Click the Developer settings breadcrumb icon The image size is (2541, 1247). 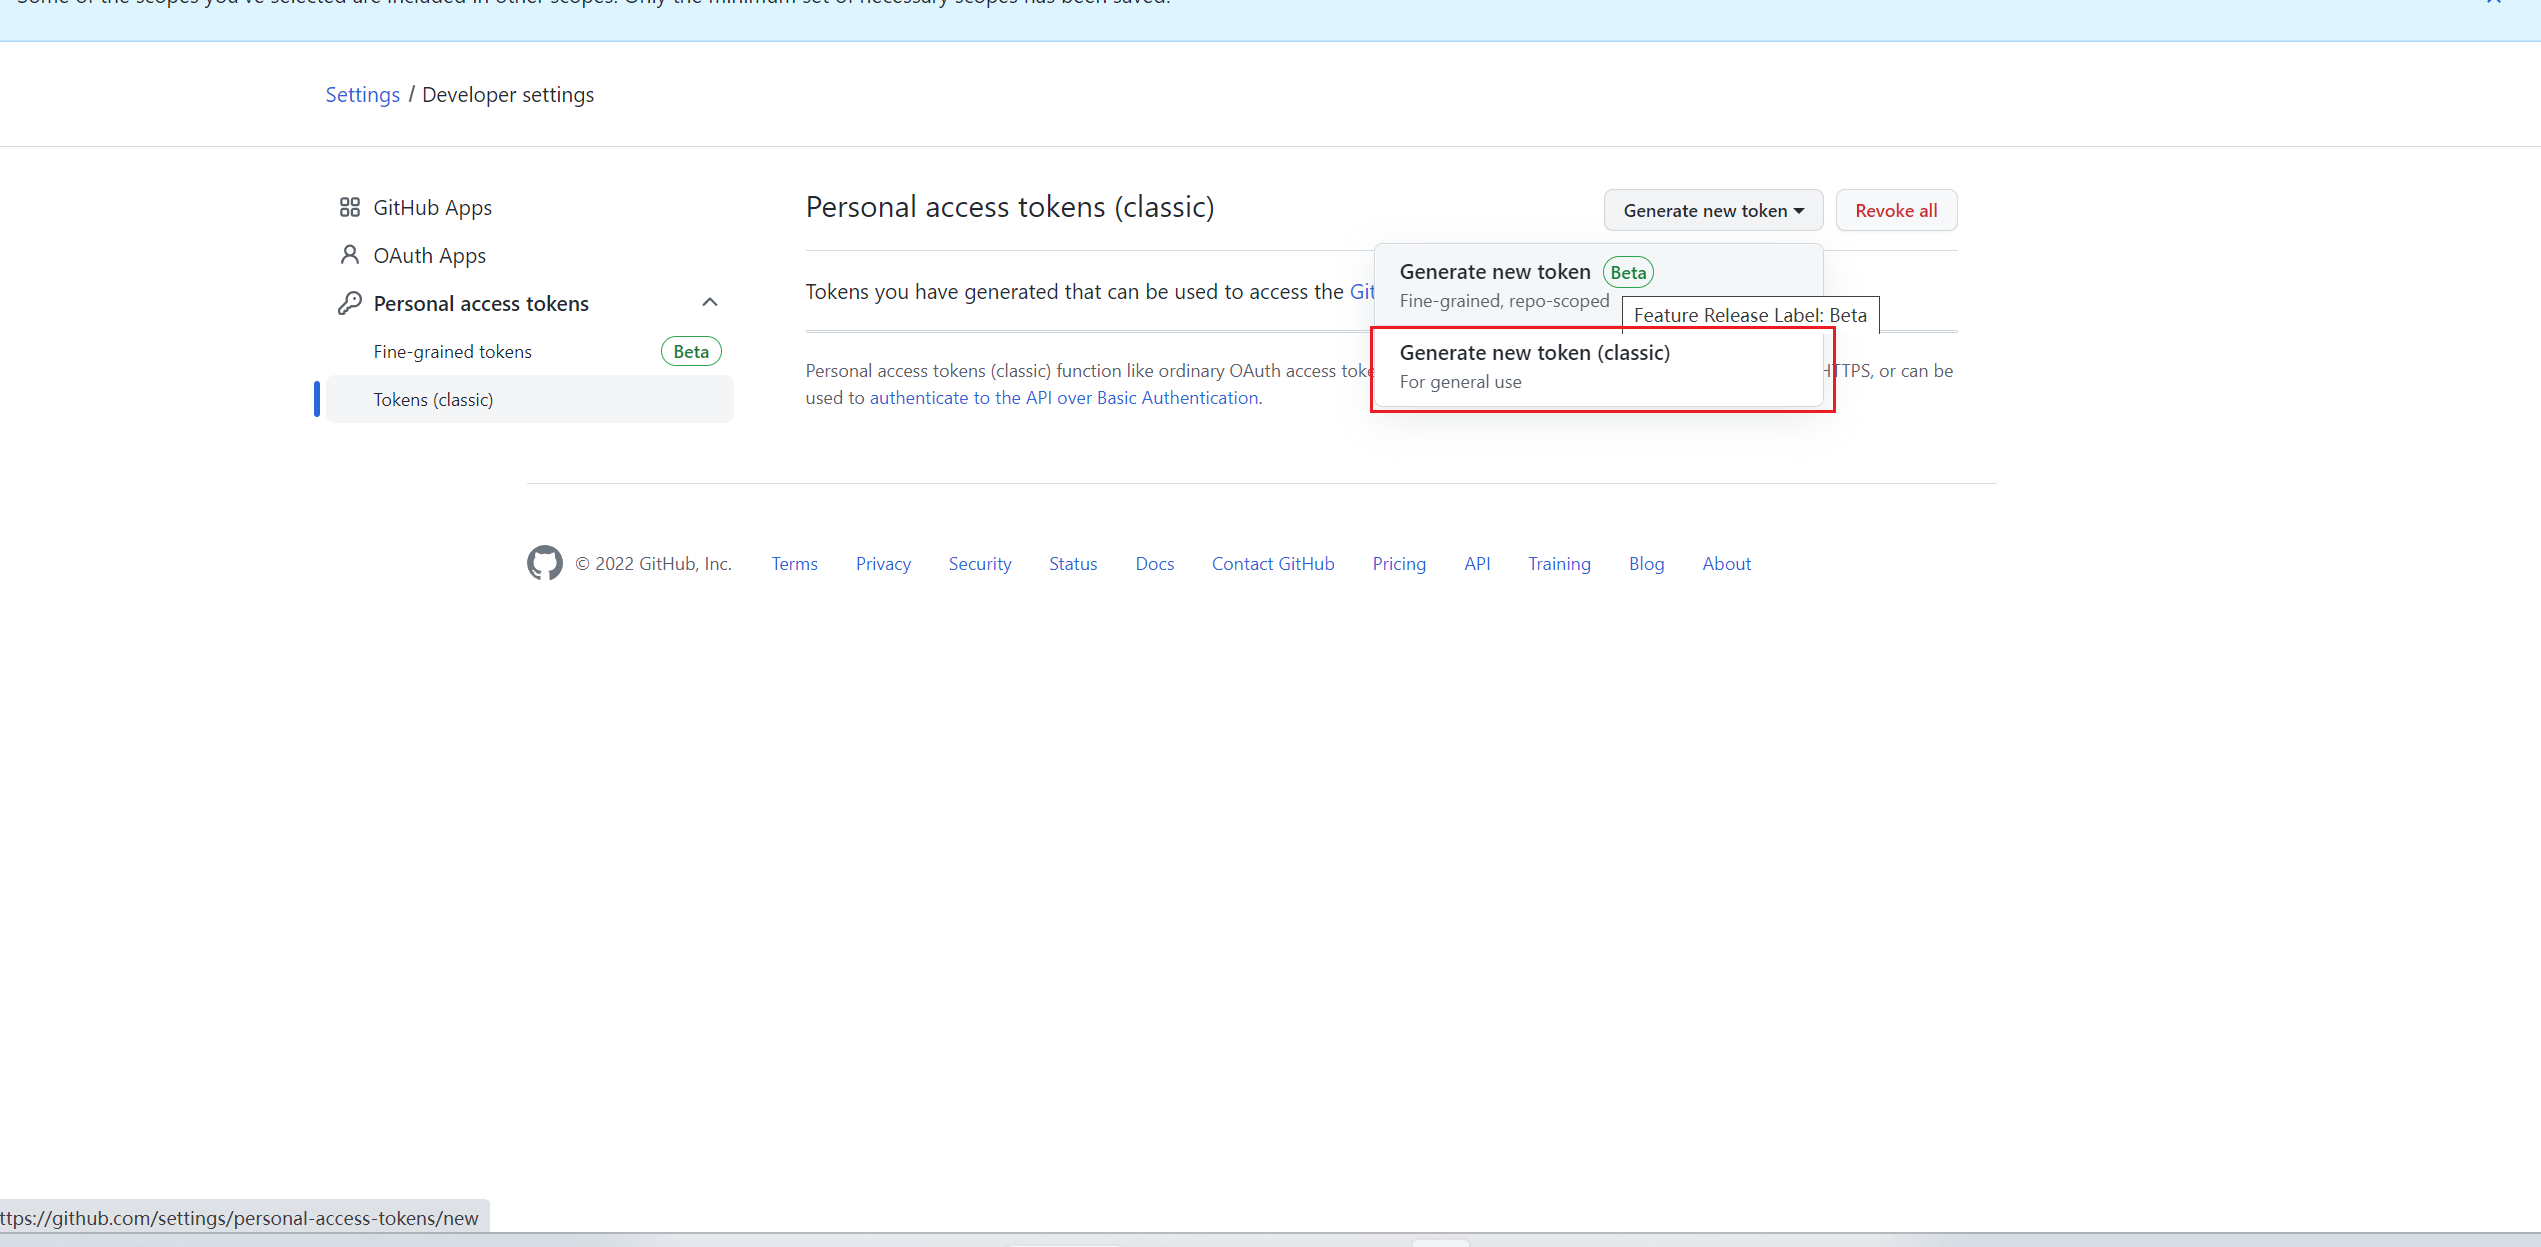tap(507, 94)
